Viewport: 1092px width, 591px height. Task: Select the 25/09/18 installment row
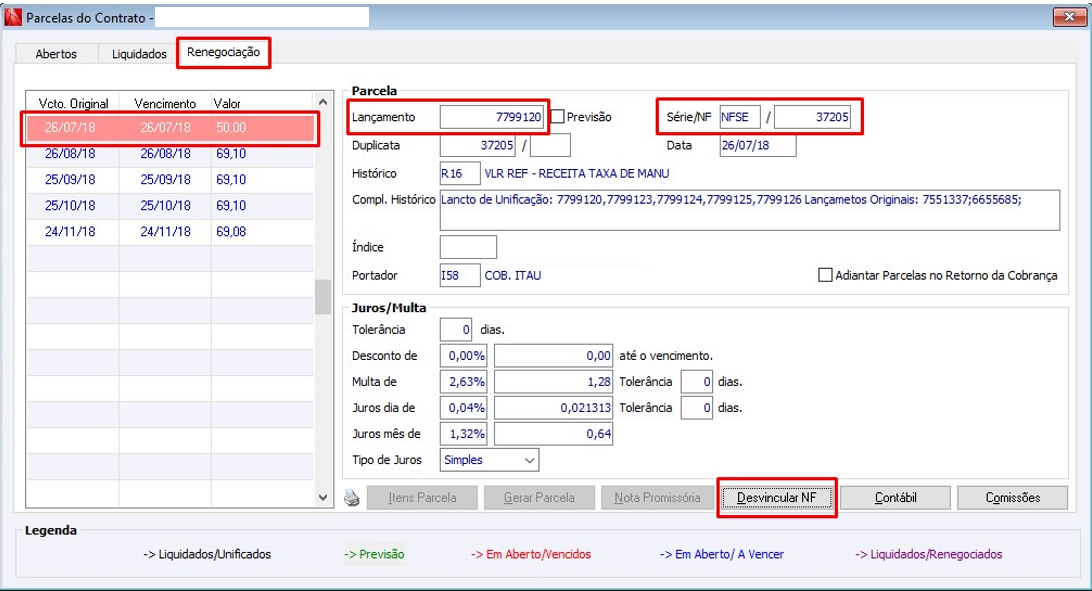click(170, 180)
